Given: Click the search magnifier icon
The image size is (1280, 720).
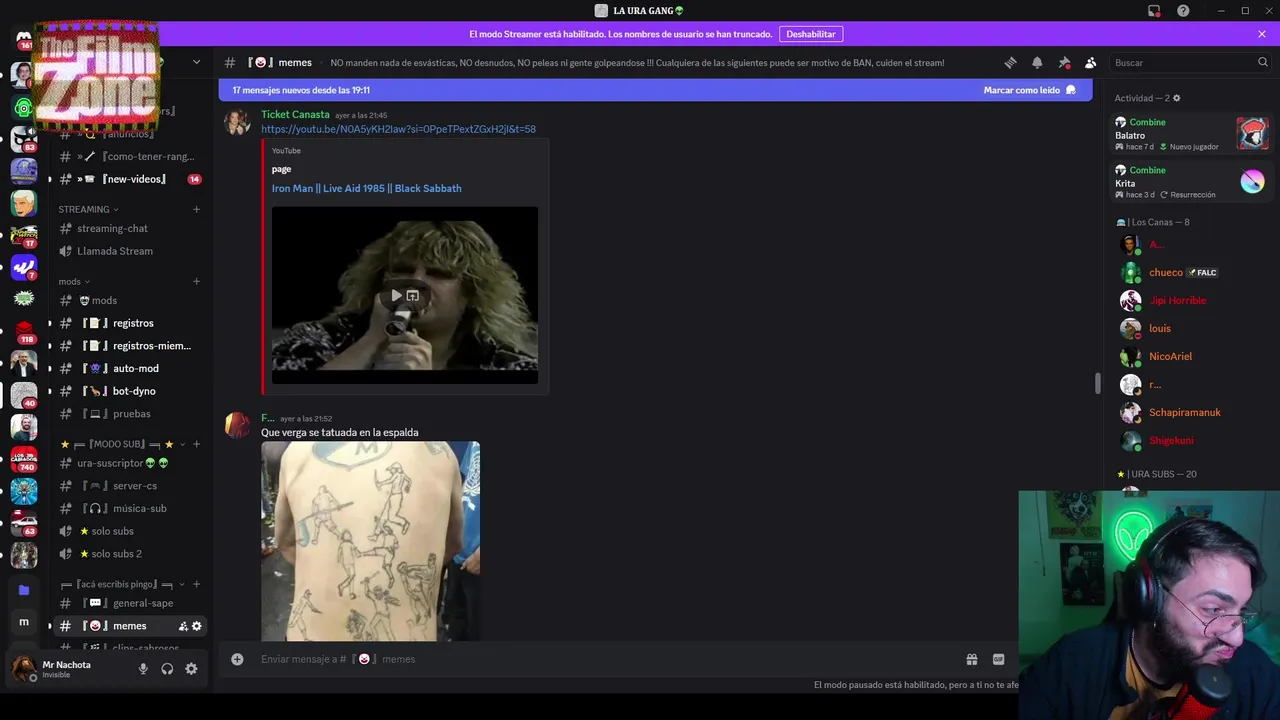Looking at the screenshot, I should click(x=1262, y=62).
